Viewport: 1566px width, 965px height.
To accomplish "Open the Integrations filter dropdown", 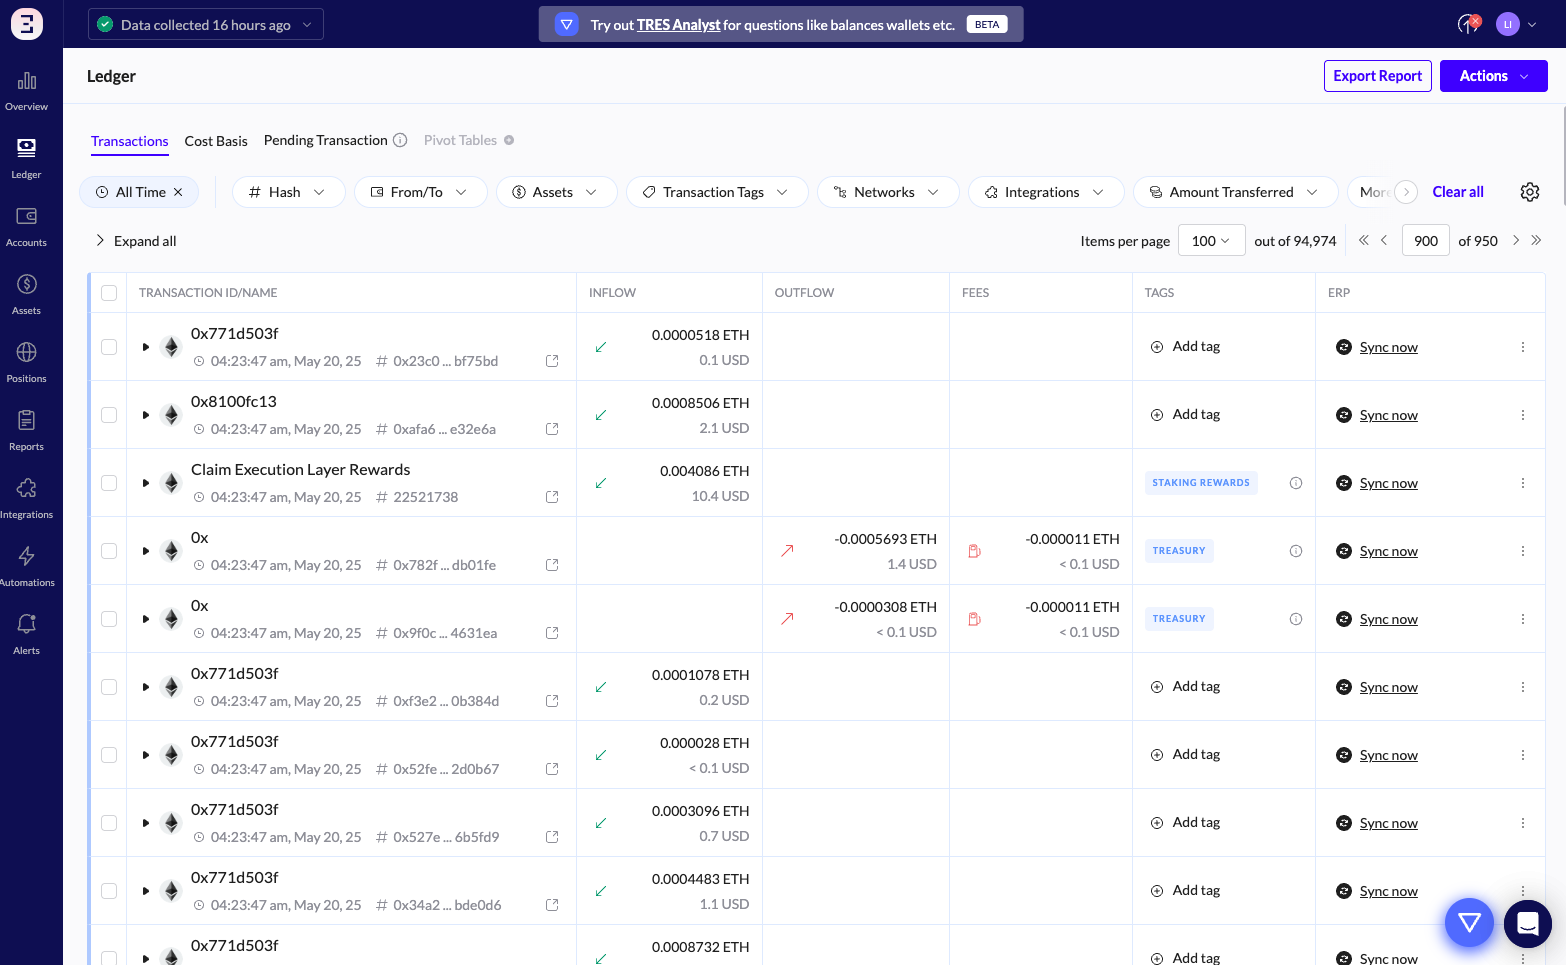I will (x=1046, y=192).
